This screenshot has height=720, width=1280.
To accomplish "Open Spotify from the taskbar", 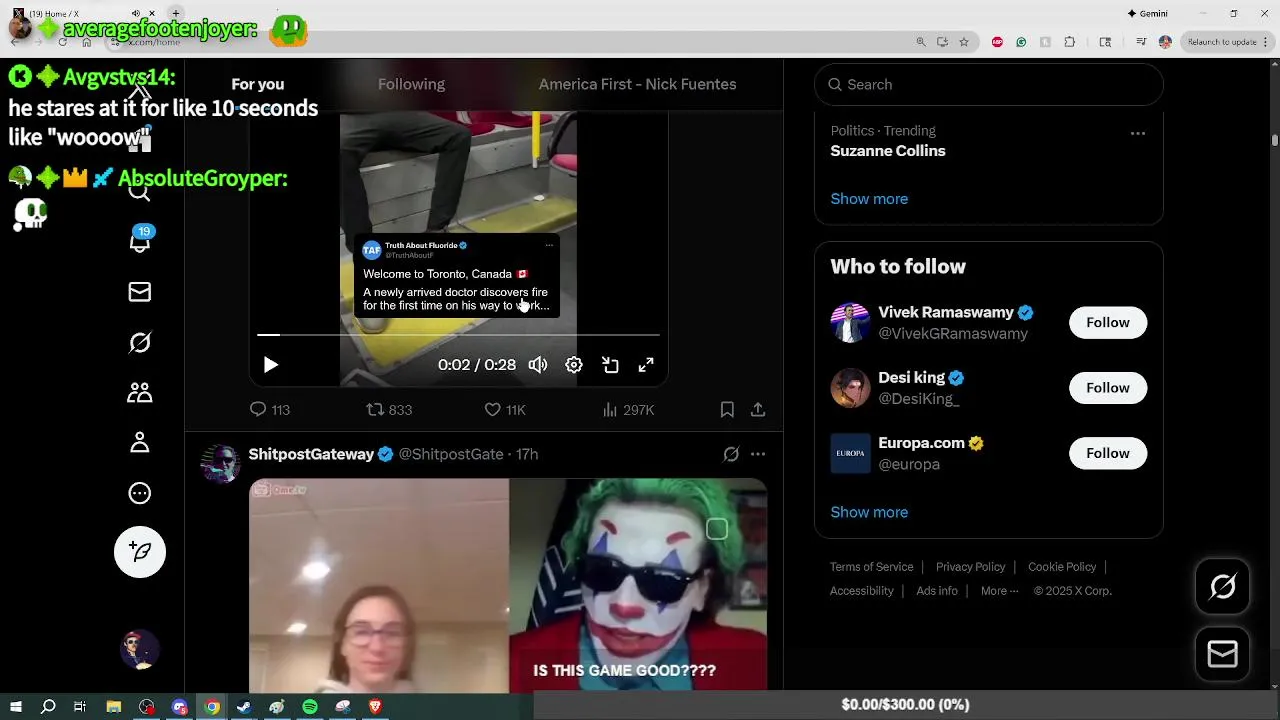I will coord(310,707).
